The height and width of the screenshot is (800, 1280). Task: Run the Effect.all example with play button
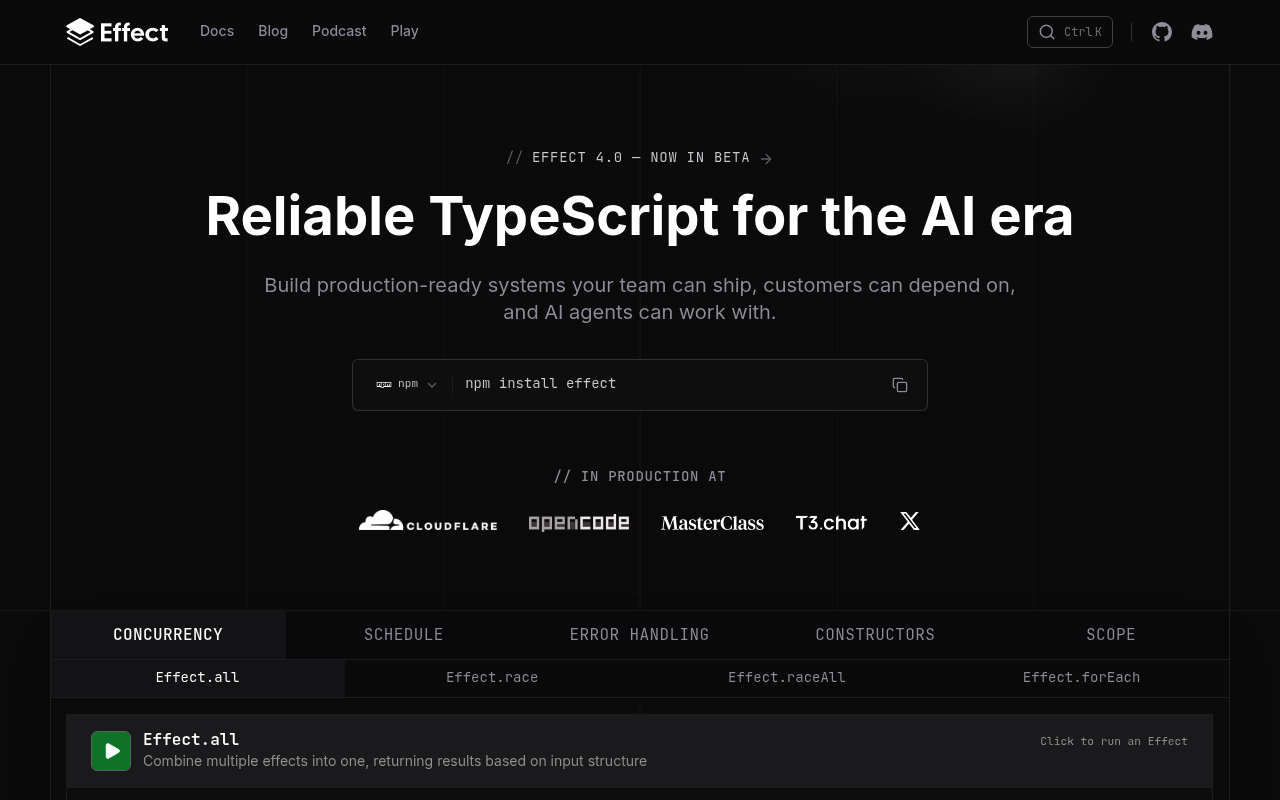click(x=111, y=751)
